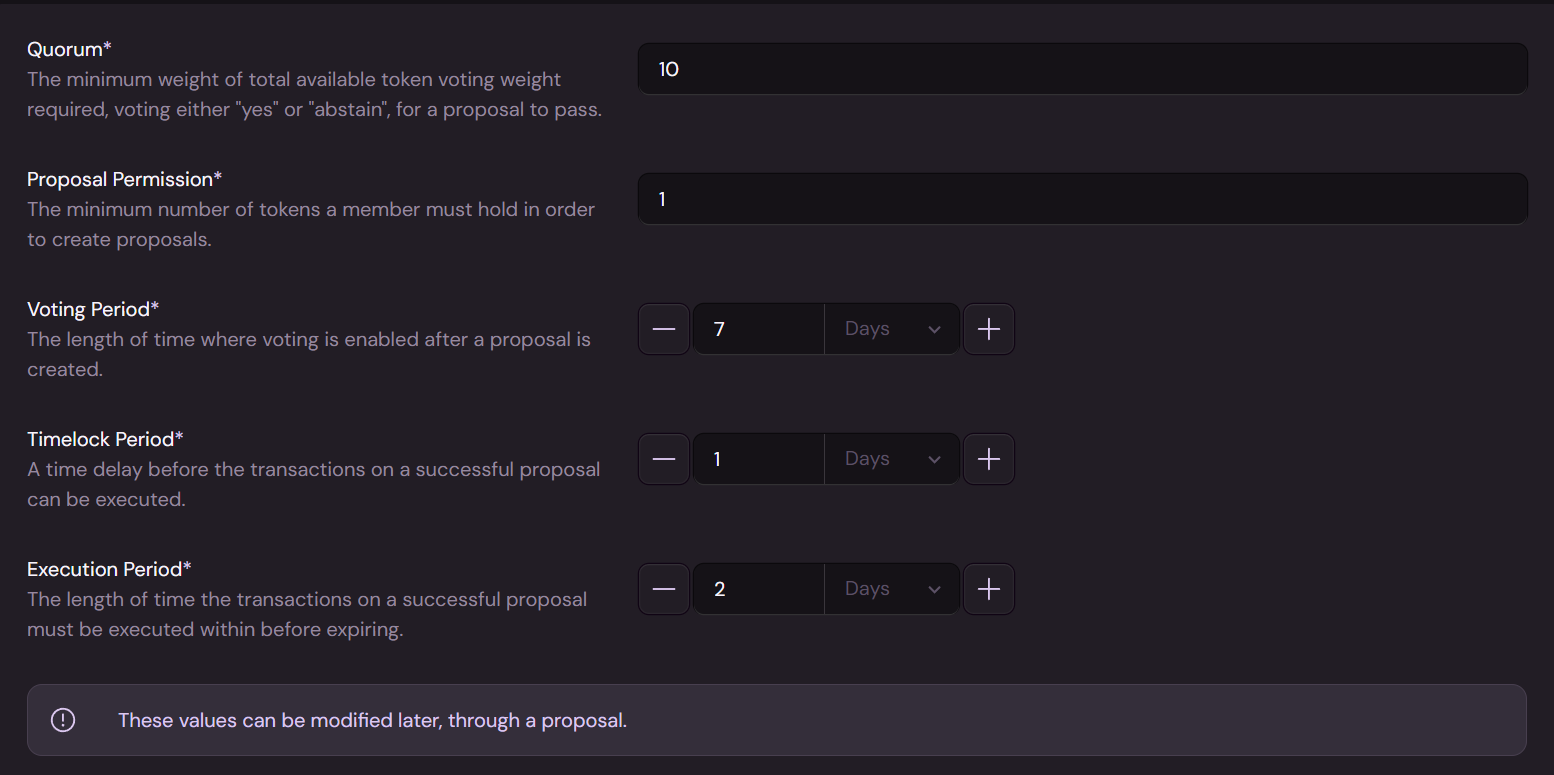Increase the Timelock Period with plus icon
Viewport: 1554px width, 775px height.
pyautogui.click(x=989, y=459)
